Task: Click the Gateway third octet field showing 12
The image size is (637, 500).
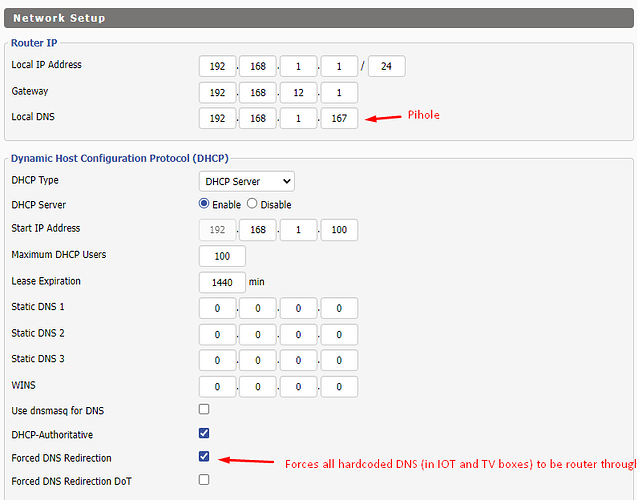Action: click(x=298, y=93)
